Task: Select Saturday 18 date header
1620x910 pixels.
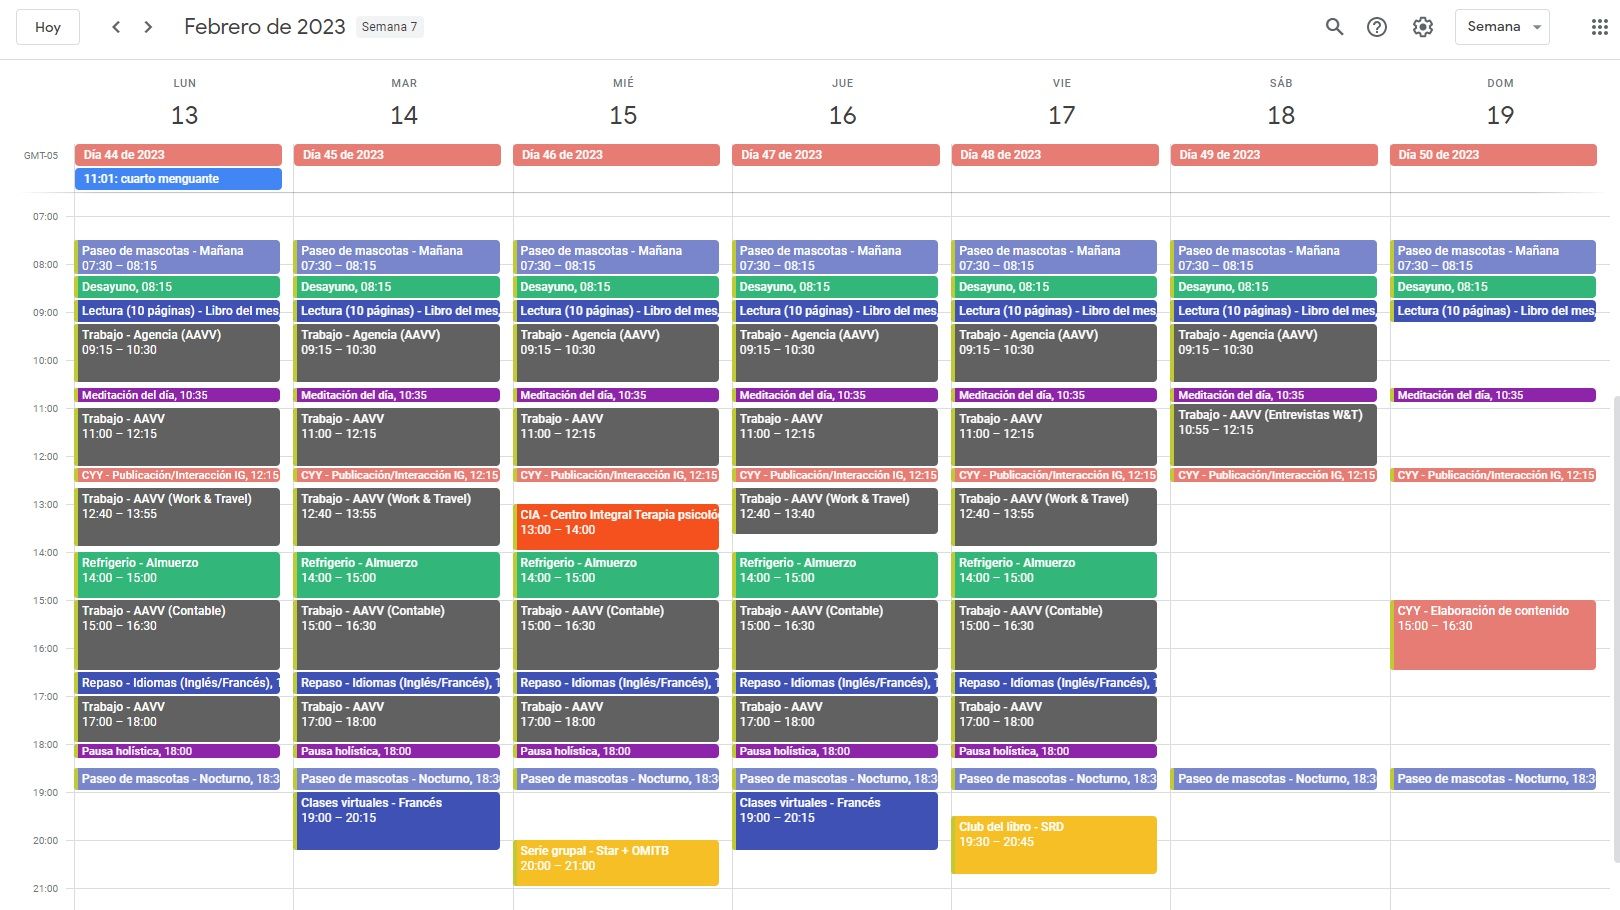Action: 1281,115
